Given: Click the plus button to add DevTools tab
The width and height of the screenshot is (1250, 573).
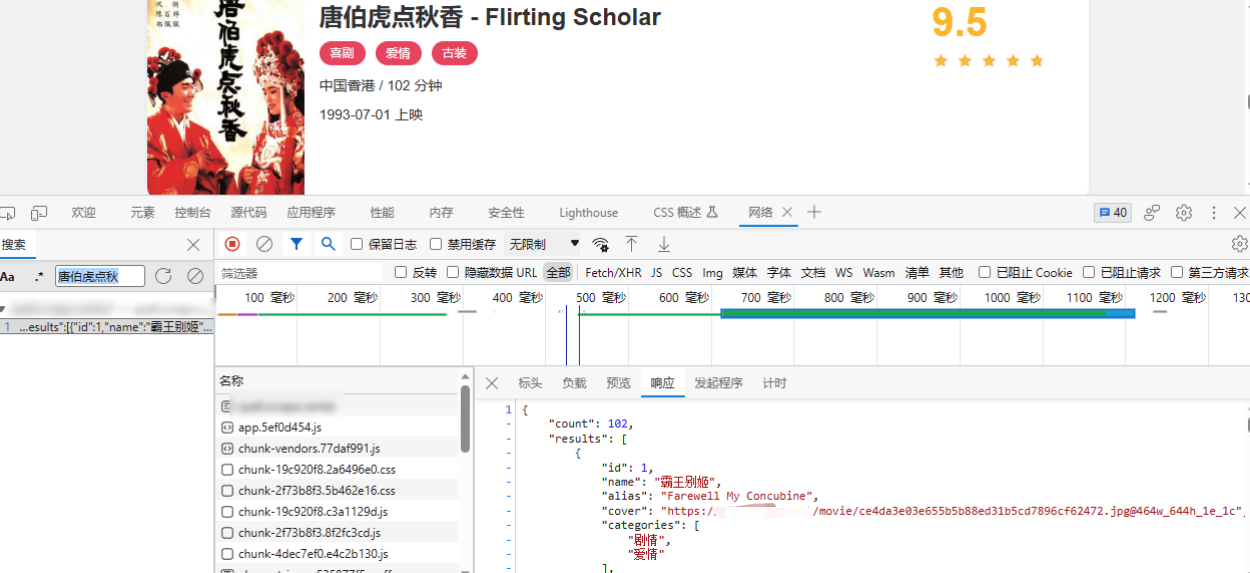Looking at the screenshot, I should [x=814, y=212].
